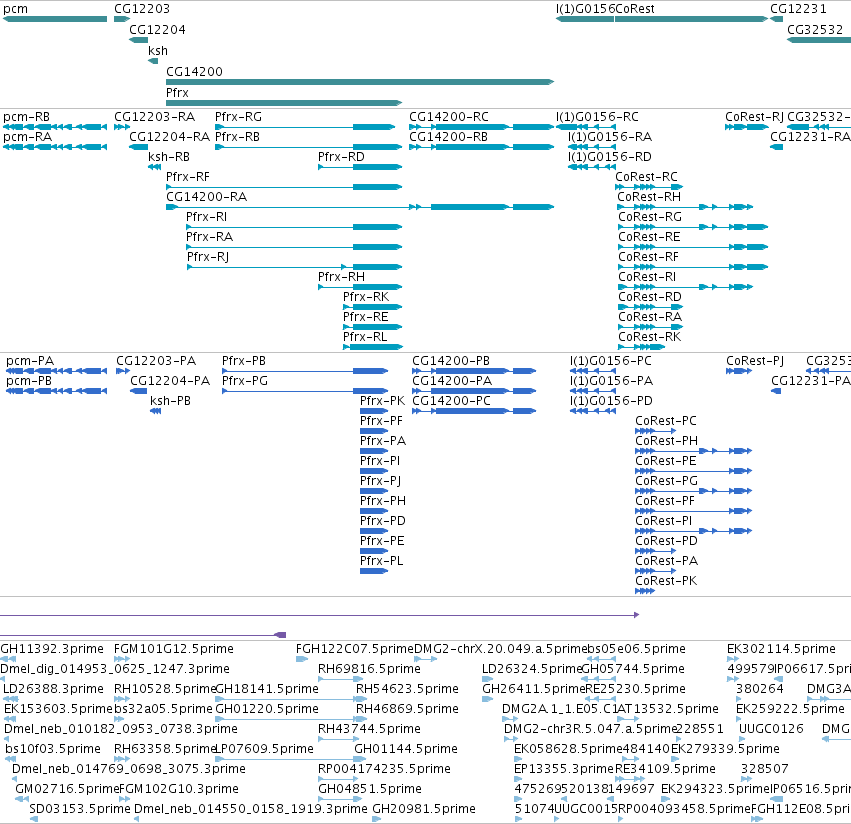Click protein Pfrx-PG

coord(305,391)
